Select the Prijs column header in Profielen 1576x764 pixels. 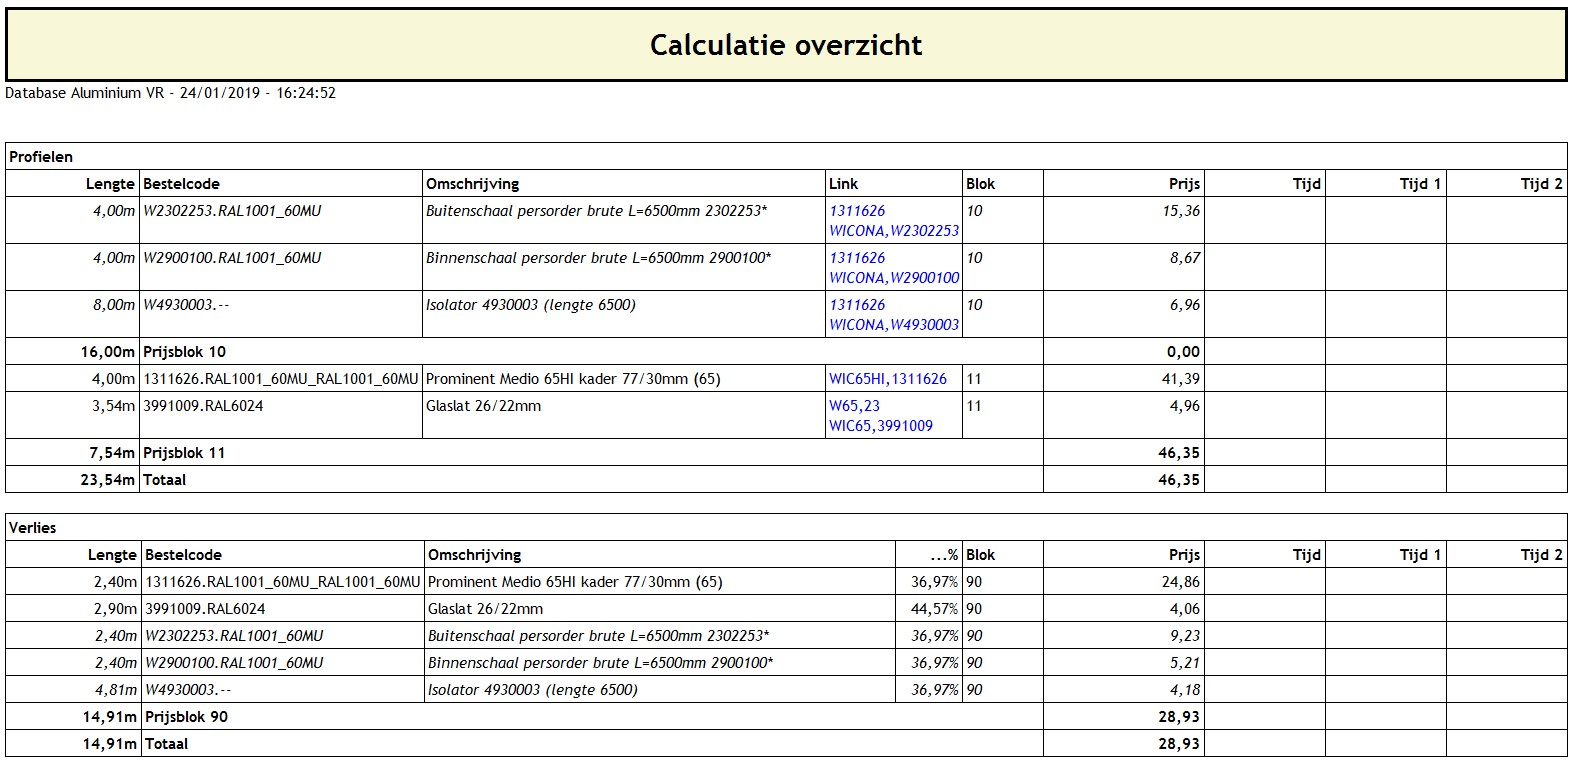coord(1184,184)
